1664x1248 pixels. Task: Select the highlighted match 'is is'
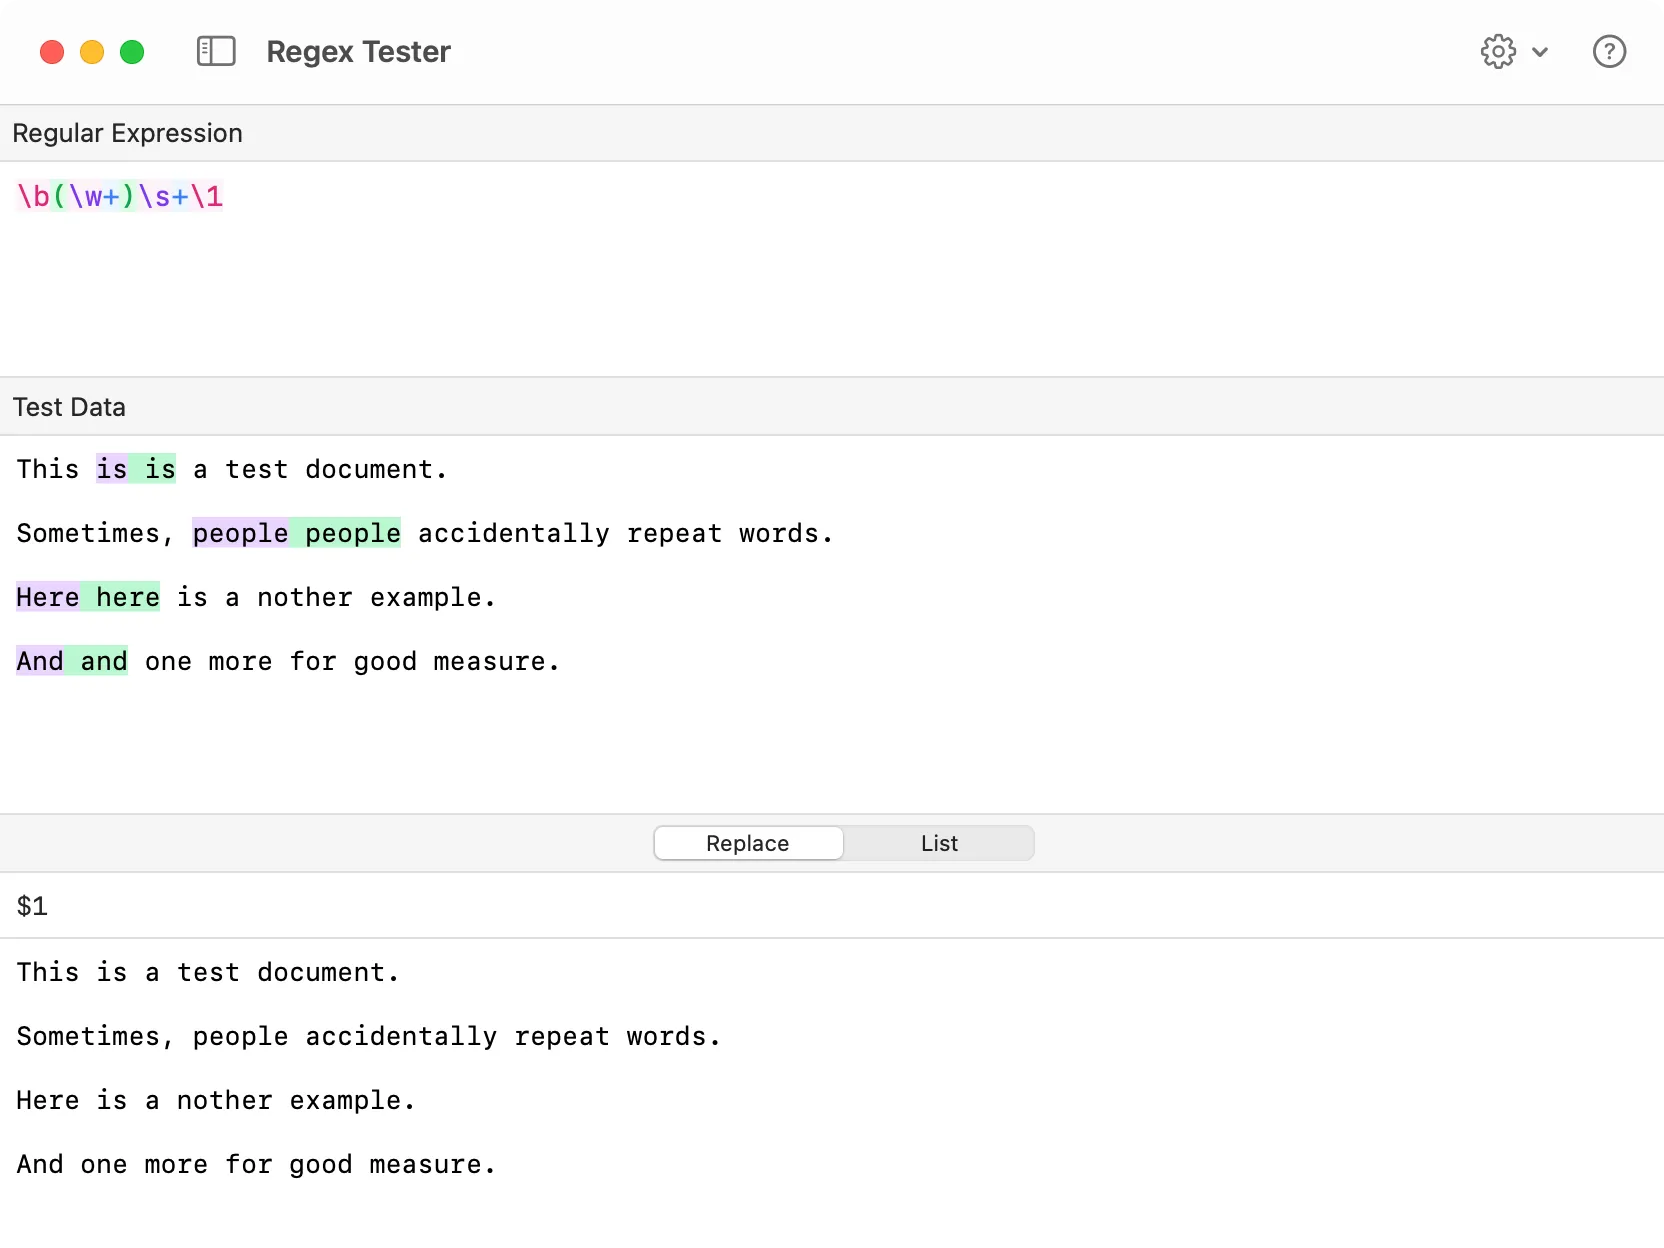pos(135,468)
